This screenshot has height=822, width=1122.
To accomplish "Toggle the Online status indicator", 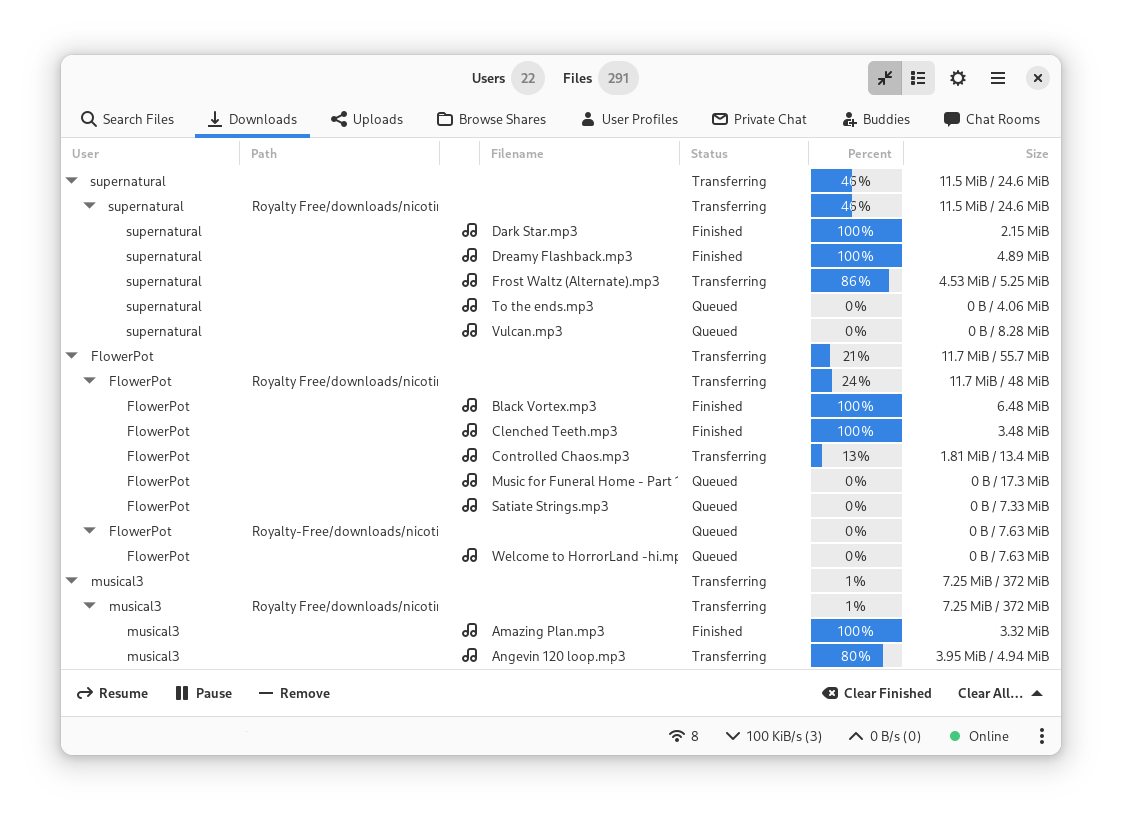I will [978, 736].
